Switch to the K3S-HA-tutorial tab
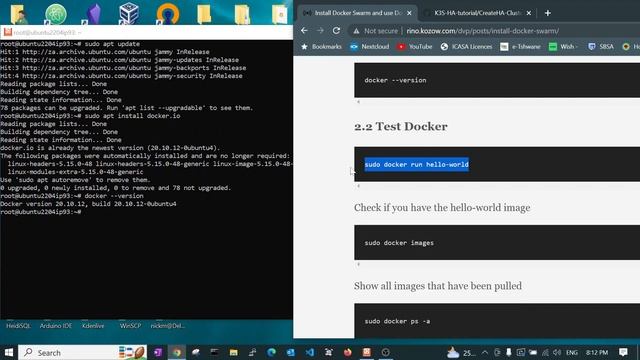This screenshot has width=640, height=360. coord(478,13)
